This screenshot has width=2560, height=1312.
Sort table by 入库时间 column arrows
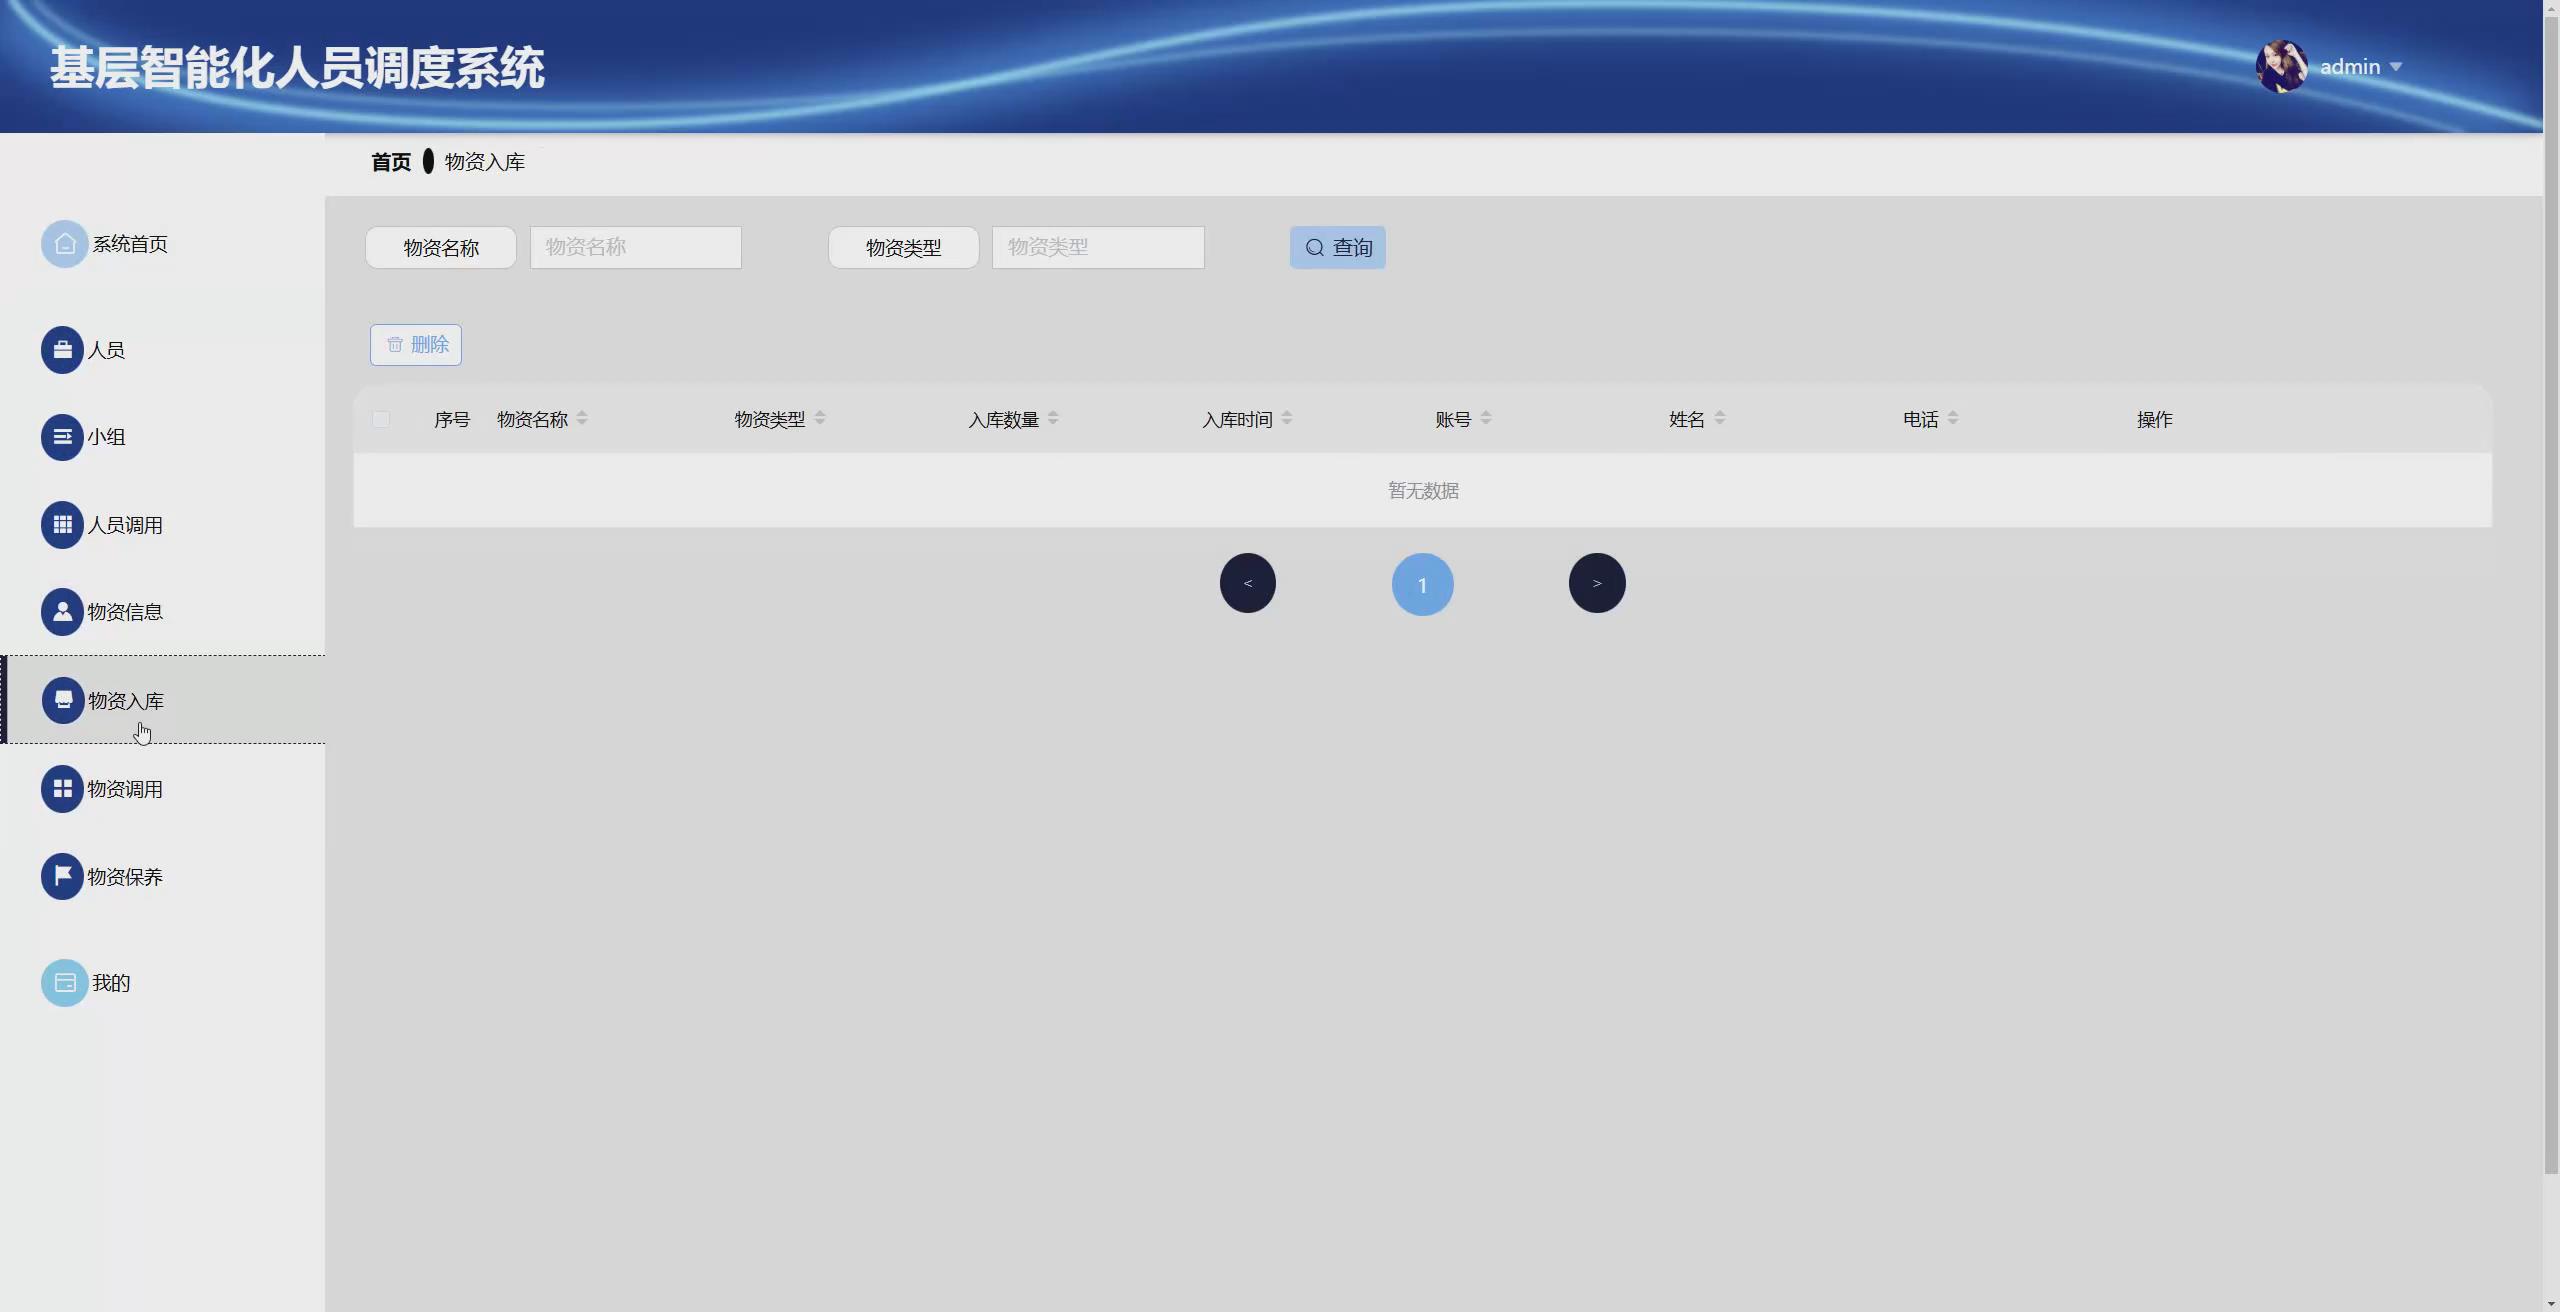click(1287, 419)
